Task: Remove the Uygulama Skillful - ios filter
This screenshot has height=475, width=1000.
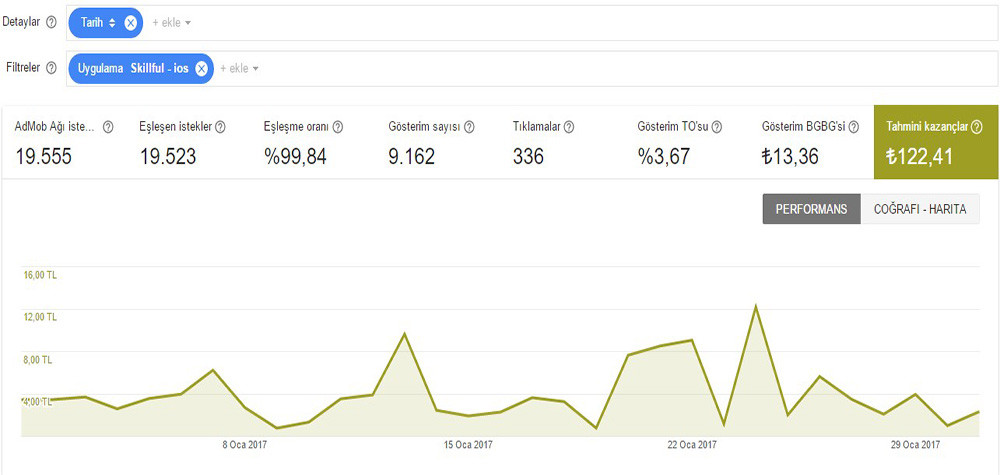Action: (202, 69)
